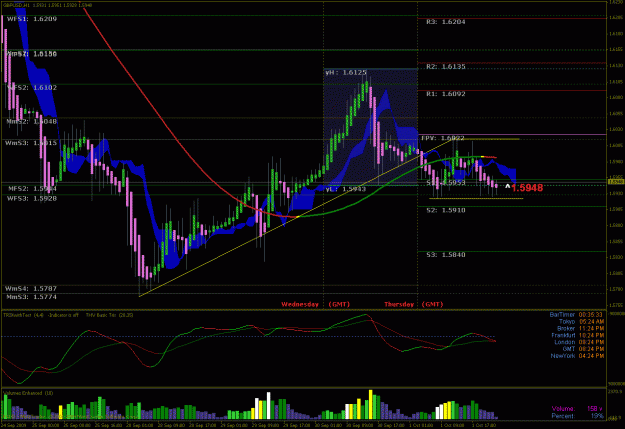Click the 'WmS3: 1.6015' label
The height and width of the screenshot is (429, 625).
[31, 143]
